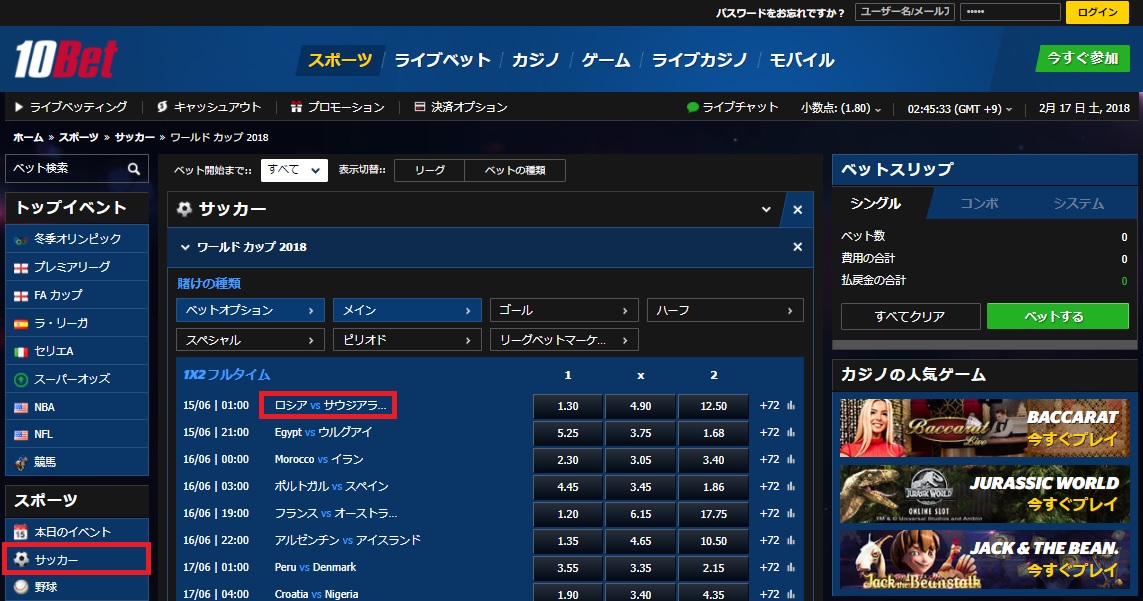
Task: Click the US flag beside NFL
Action: coord(21,435)
